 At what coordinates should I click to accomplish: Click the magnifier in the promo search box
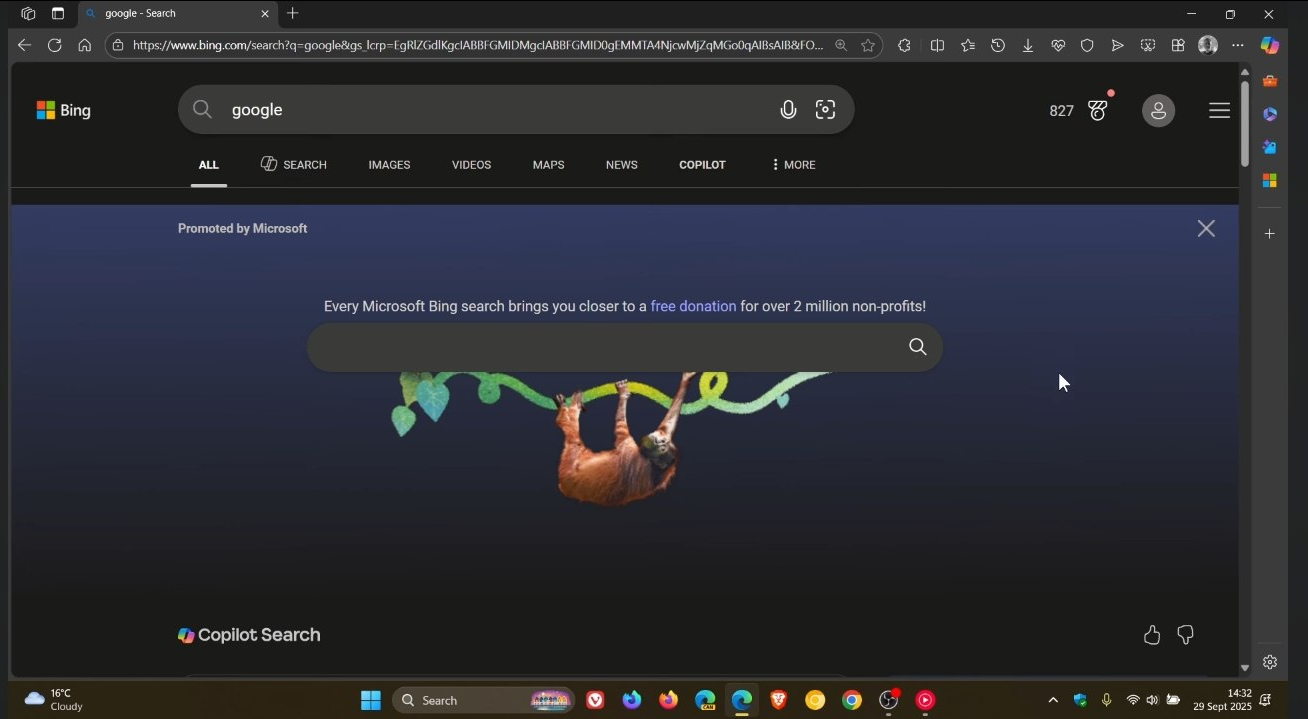tap(917, 347)
